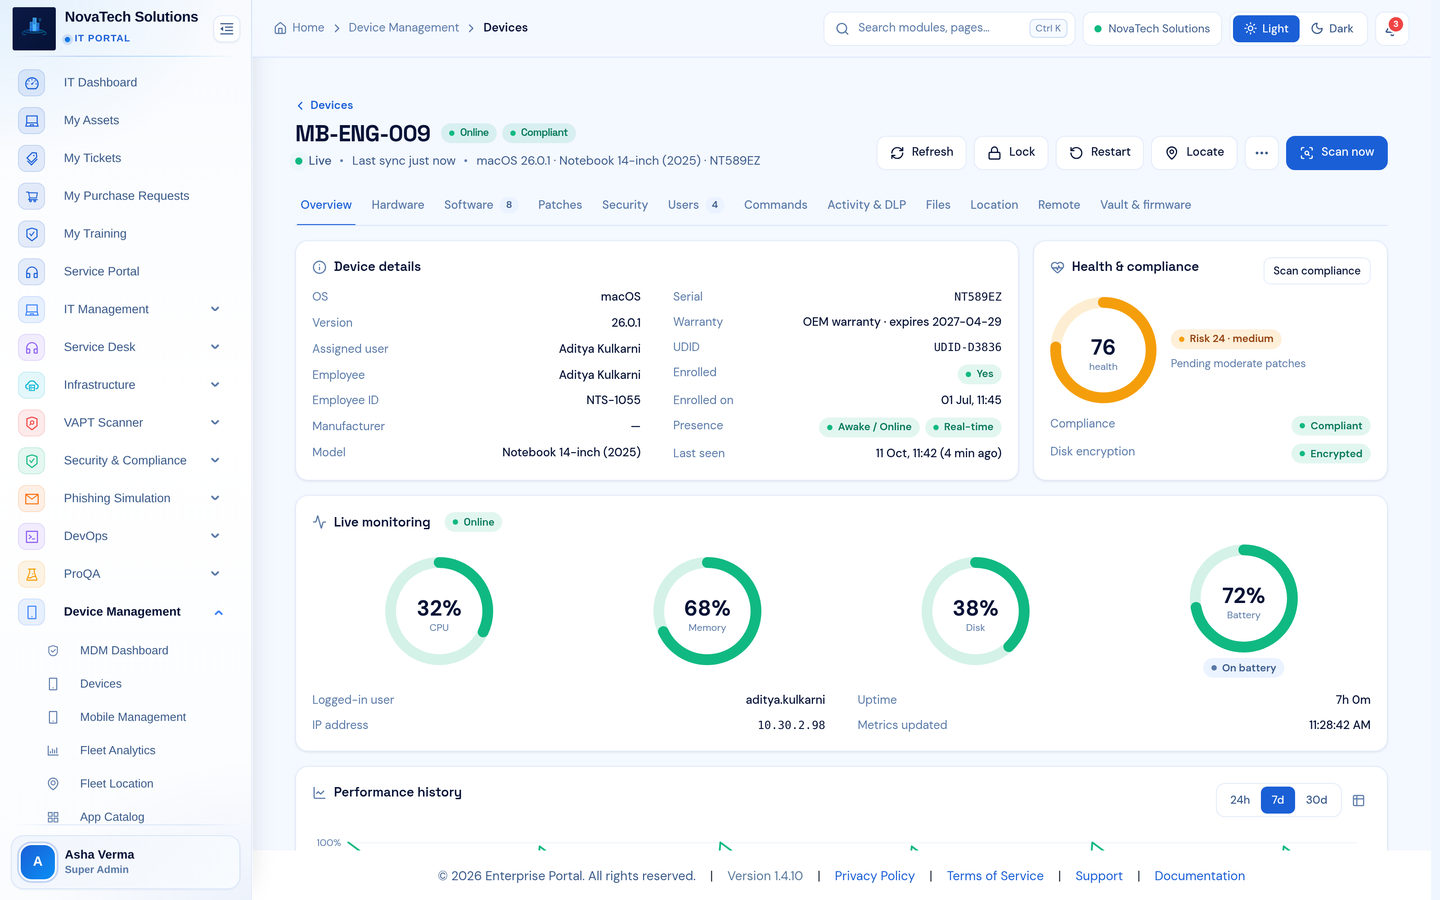Go back via the Devices link
This screenshot has width=1440, height=900.
click(x=325, y=105)
